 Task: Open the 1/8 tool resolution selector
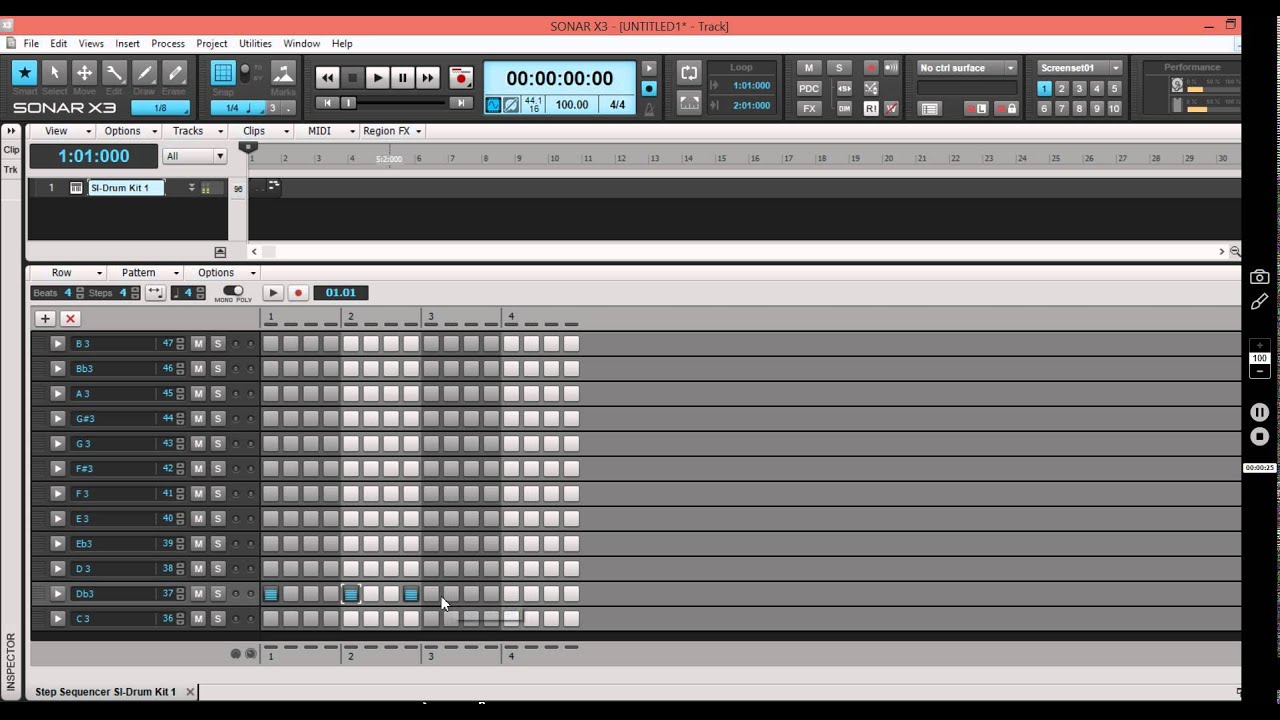(x=161, y=108)
